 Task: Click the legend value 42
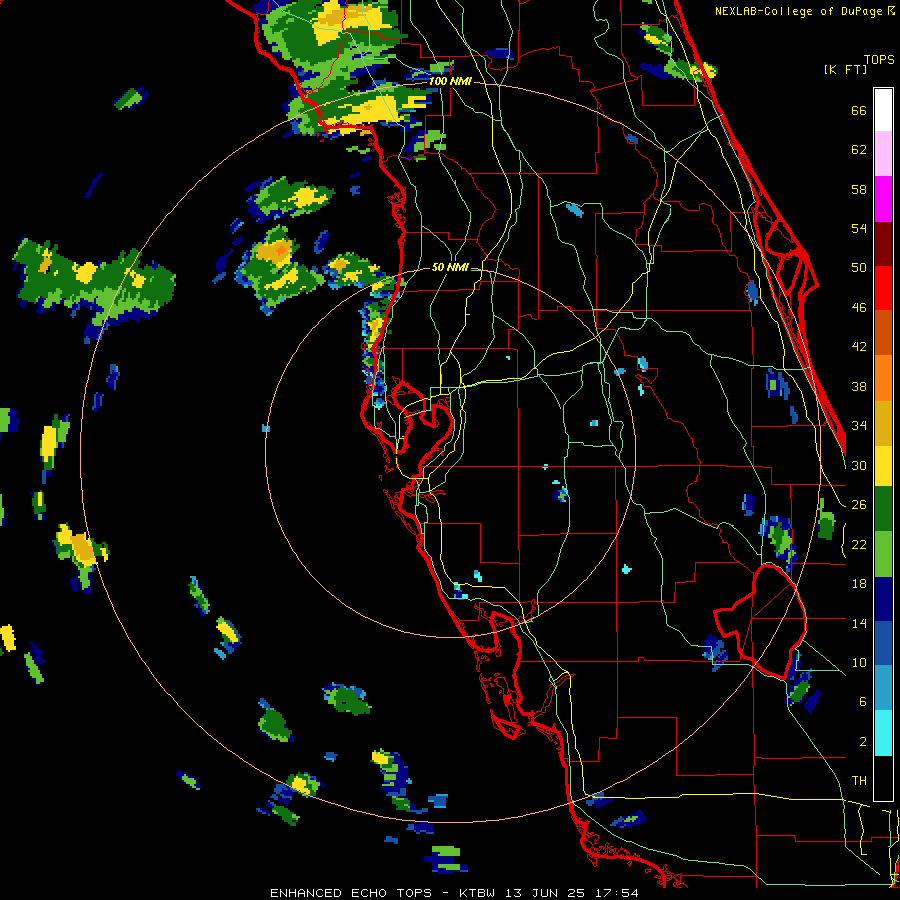pyautogui.click(x=859, y=347)
